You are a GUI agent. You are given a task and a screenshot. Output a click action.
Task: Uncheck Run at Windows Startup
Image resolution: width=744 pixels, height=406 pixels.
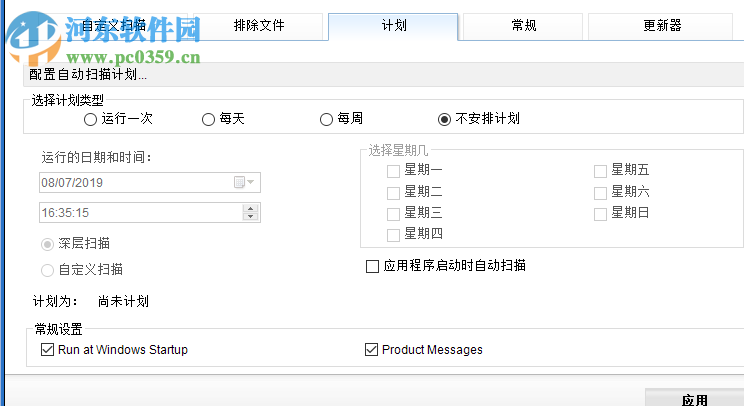[x=47, y=350]
